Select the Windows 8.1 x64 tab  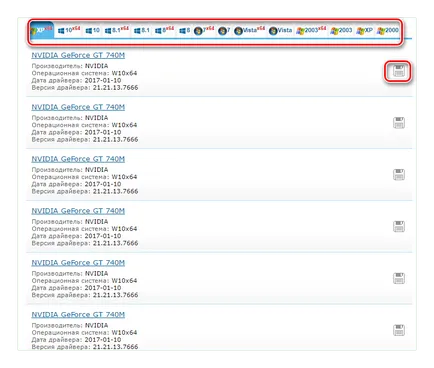click(117, 30)
